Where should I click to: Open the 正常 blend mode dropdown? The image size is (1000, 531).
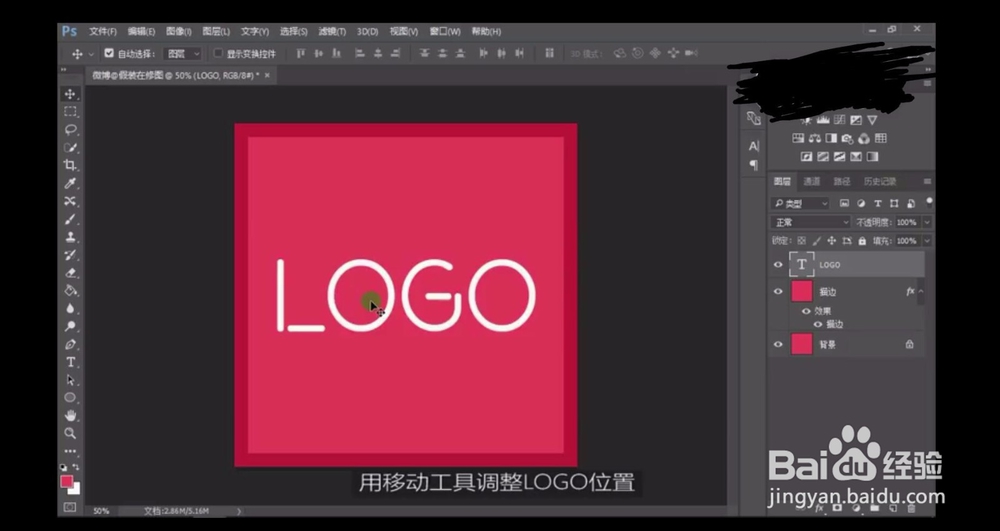coord(811,222)
